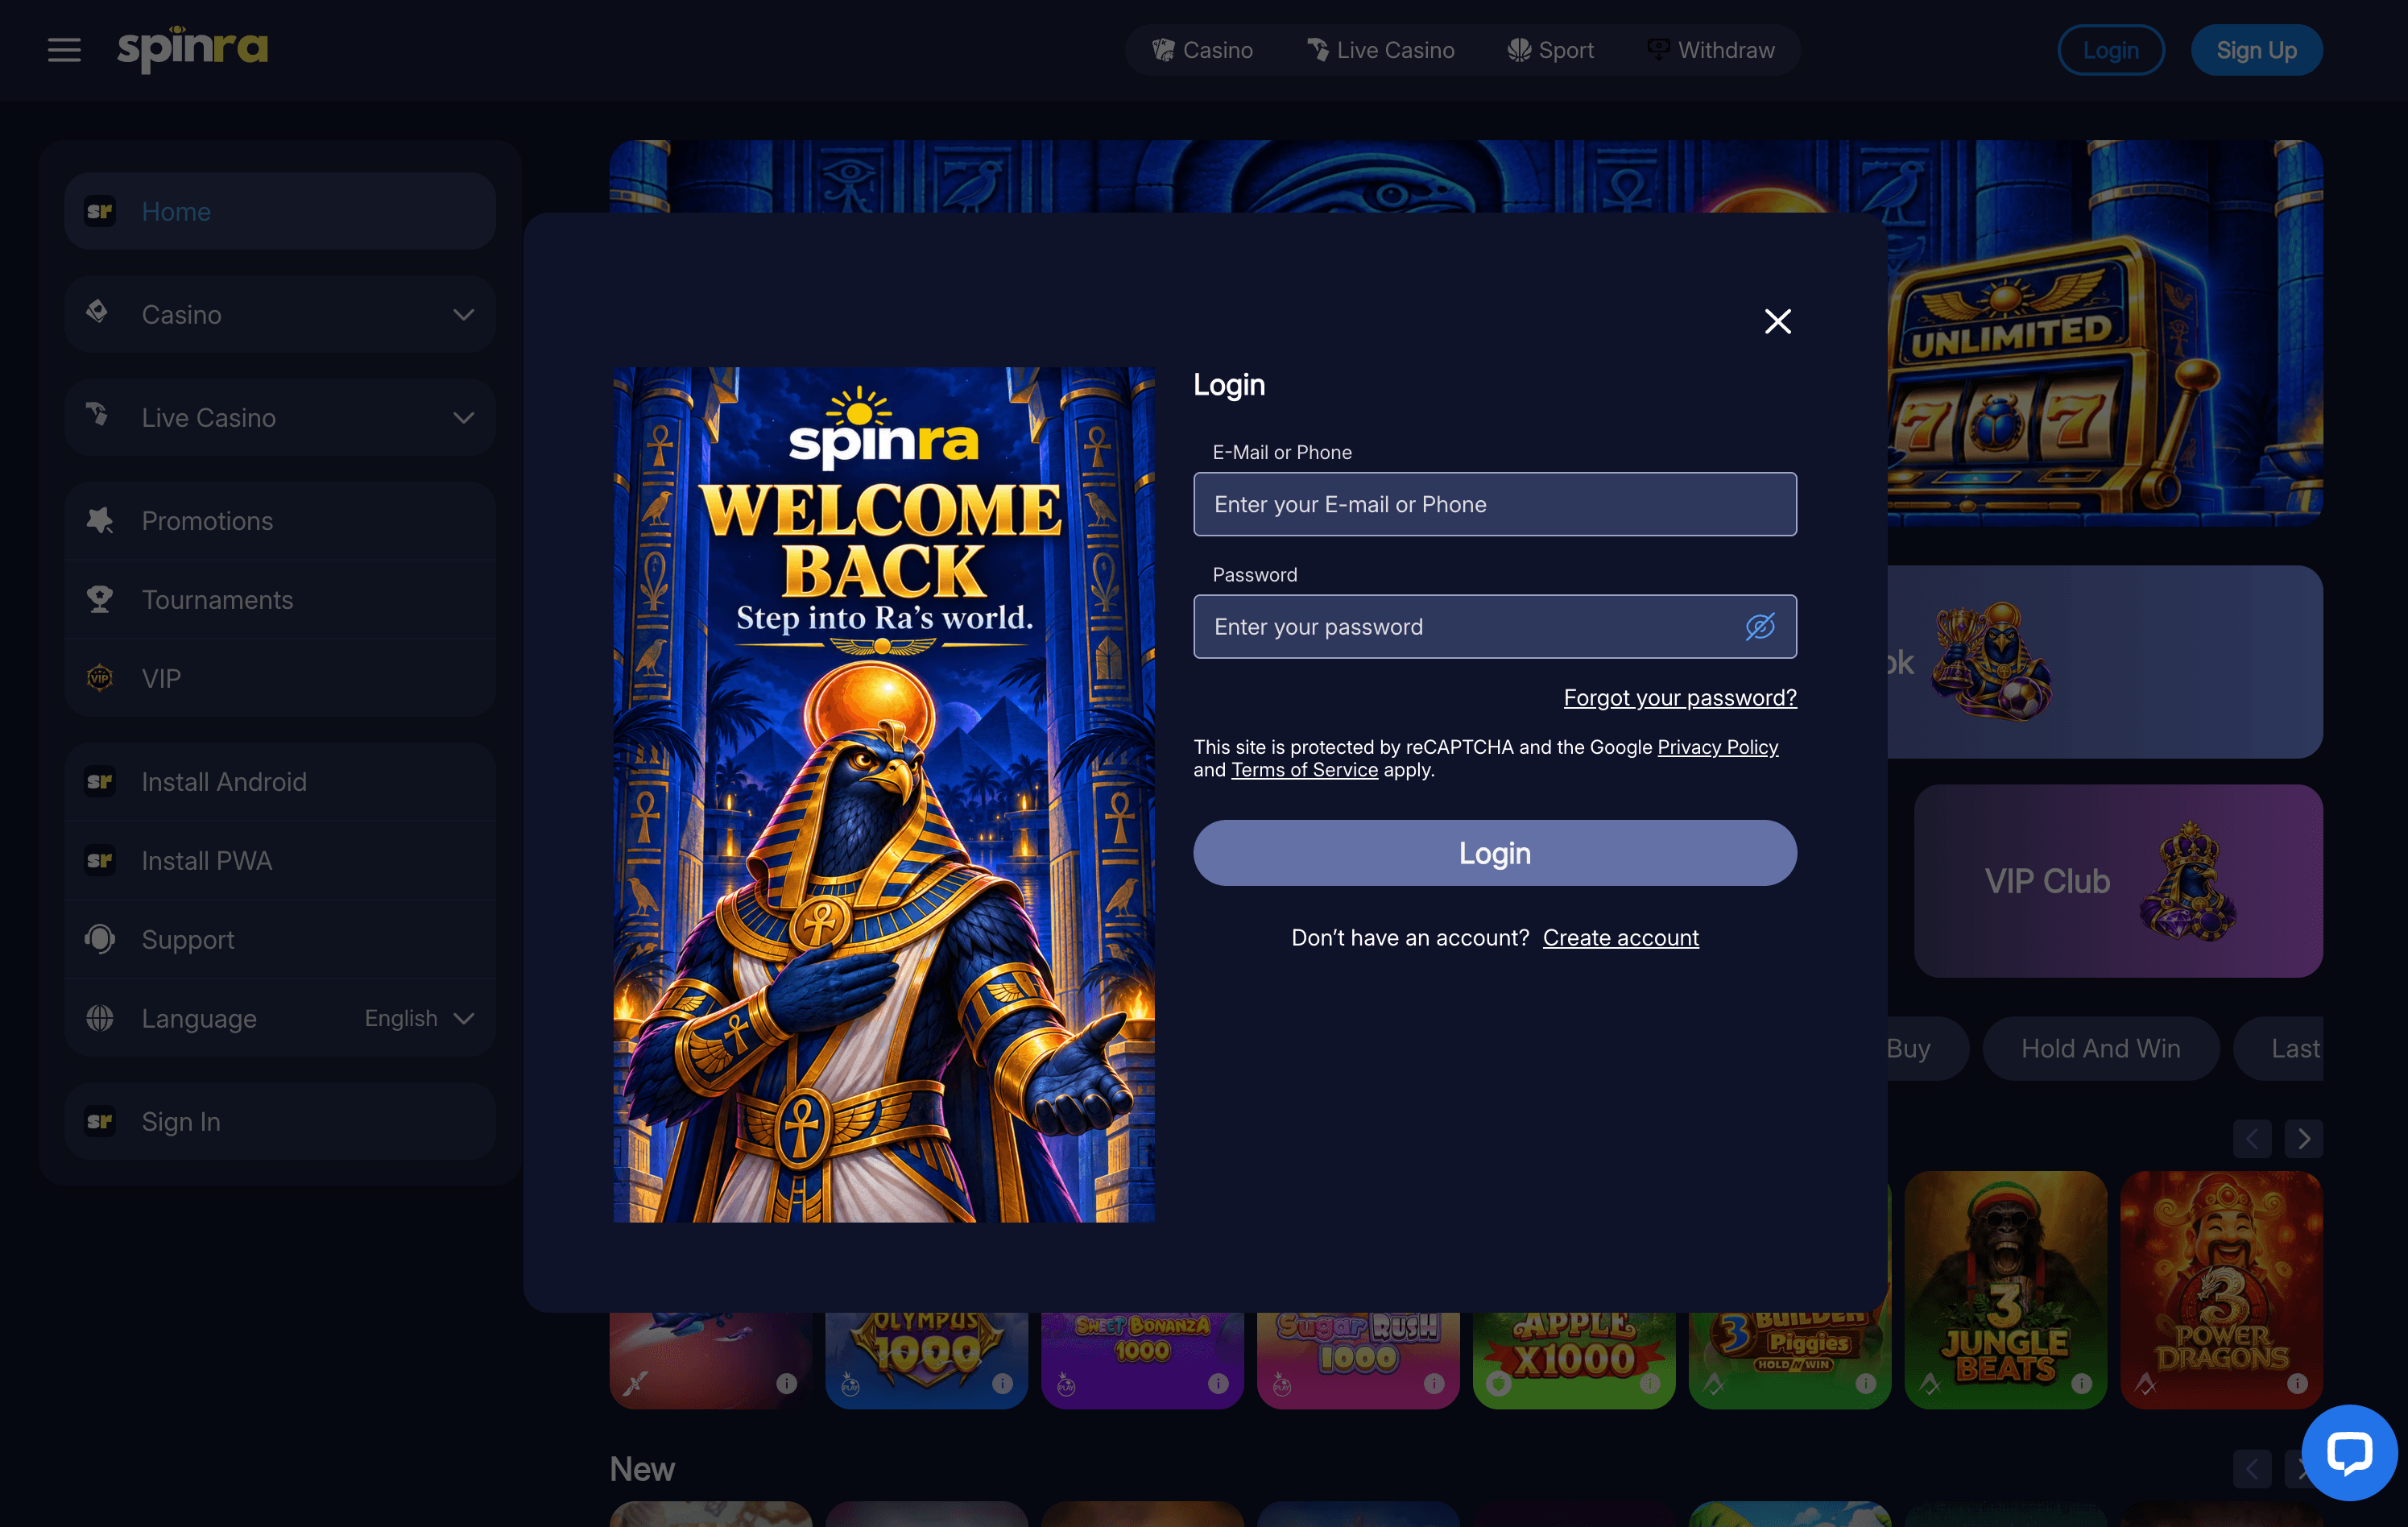Select Casino in top navigation
This screenshot has height=1527, width=2408.
1202,50
